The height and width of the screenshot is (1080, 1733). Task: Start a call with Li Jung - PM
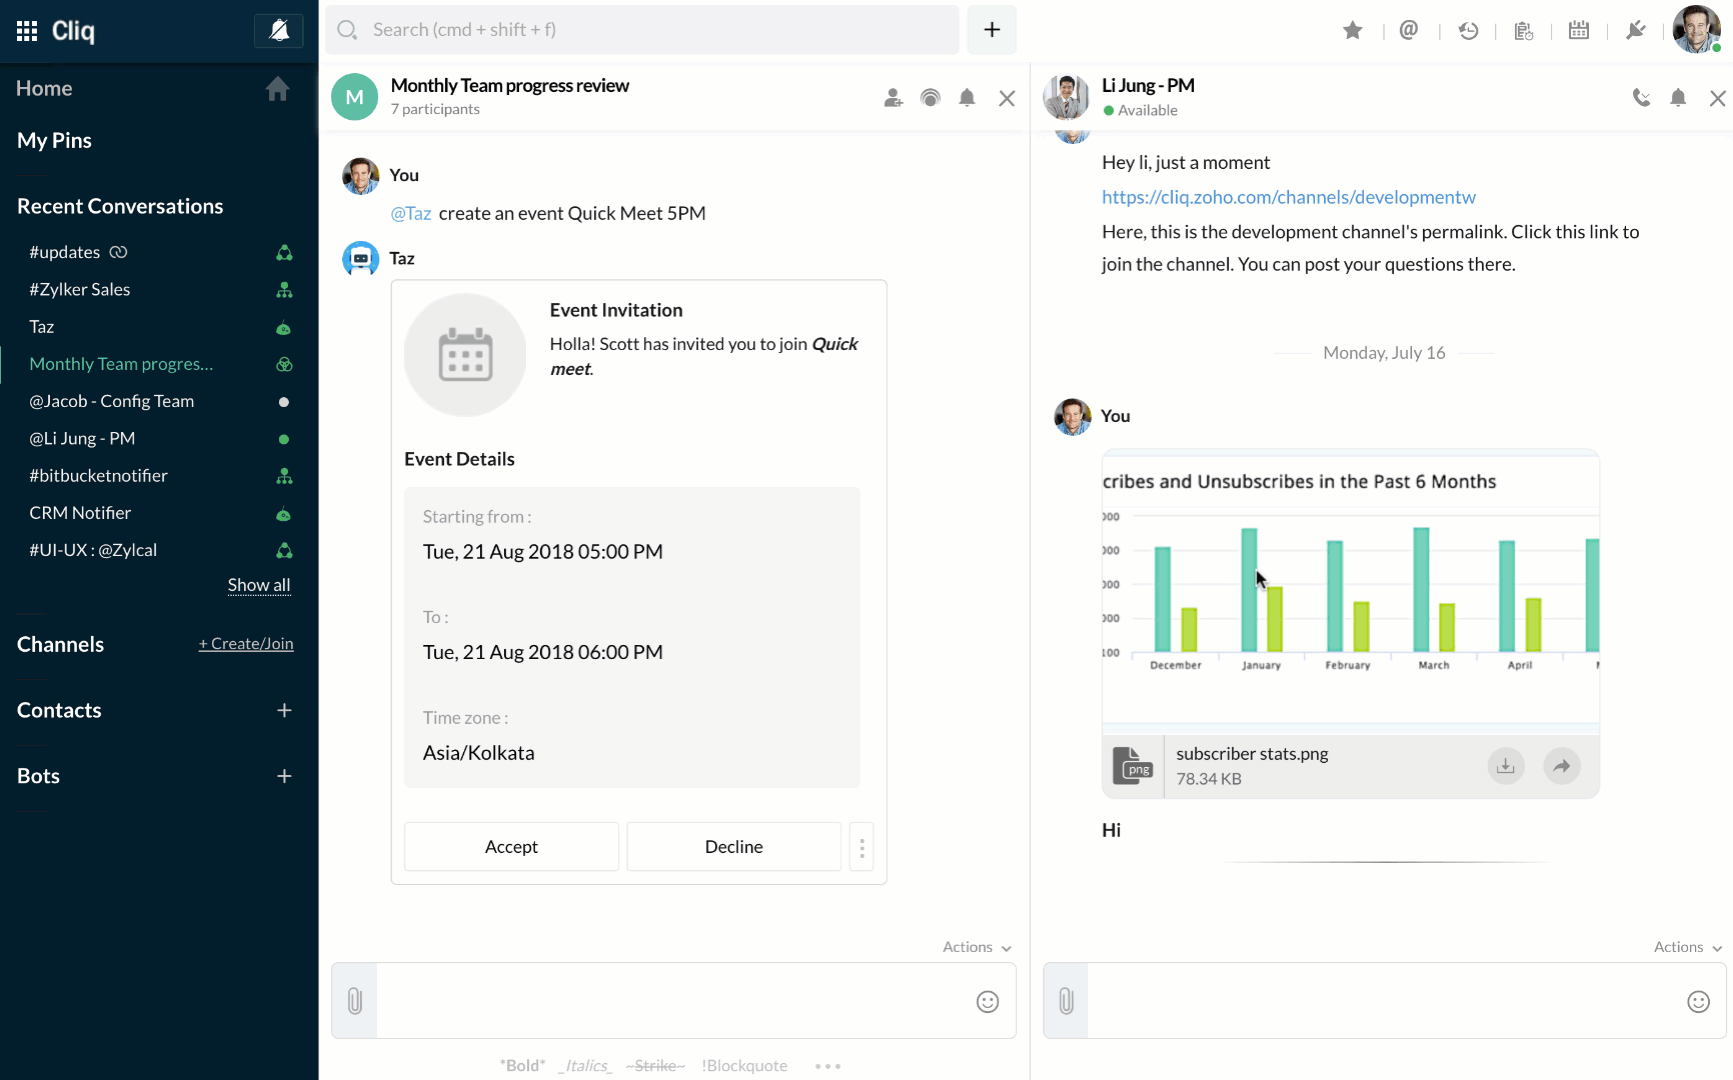click(x=1641, y=98)
